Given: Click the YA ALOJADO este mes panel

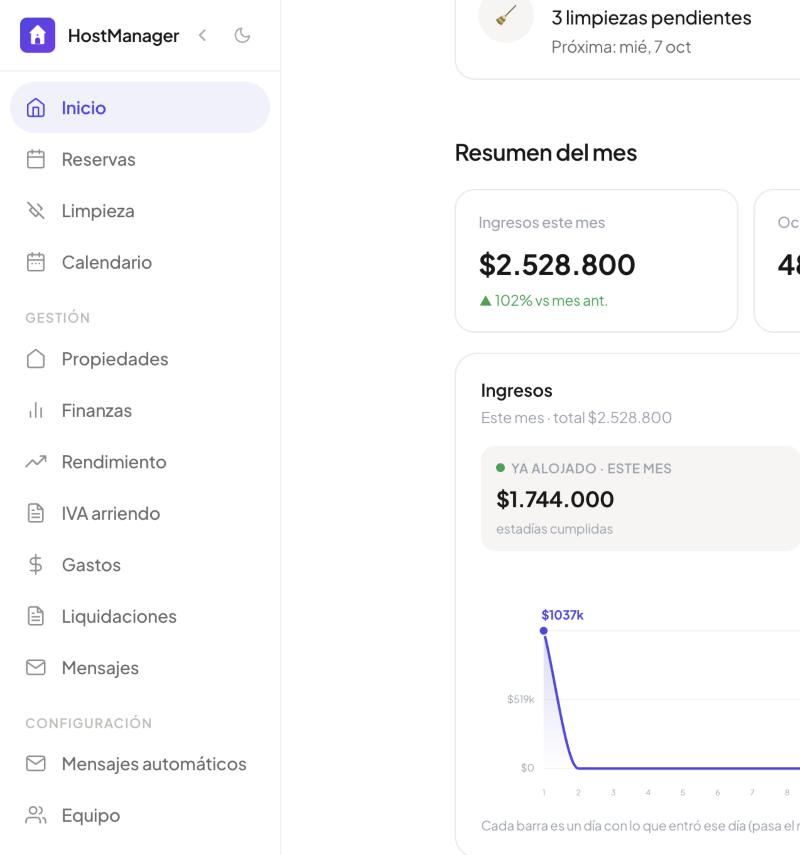Looking at the screenshot, I should (640, 498).
